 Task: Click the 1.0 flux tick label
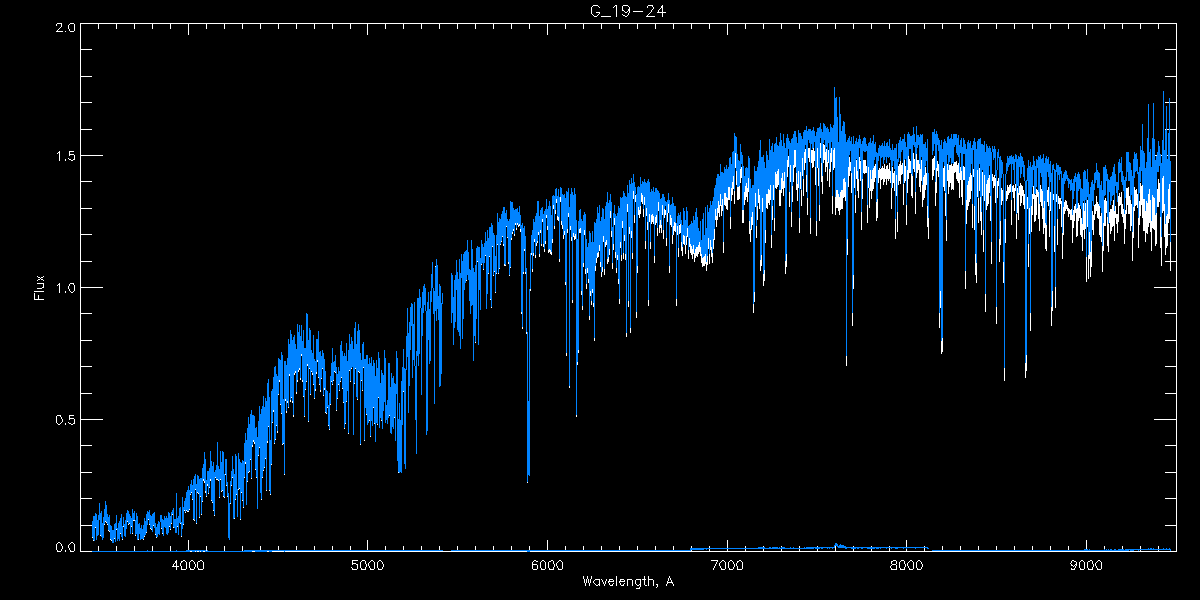click(65, 288)
